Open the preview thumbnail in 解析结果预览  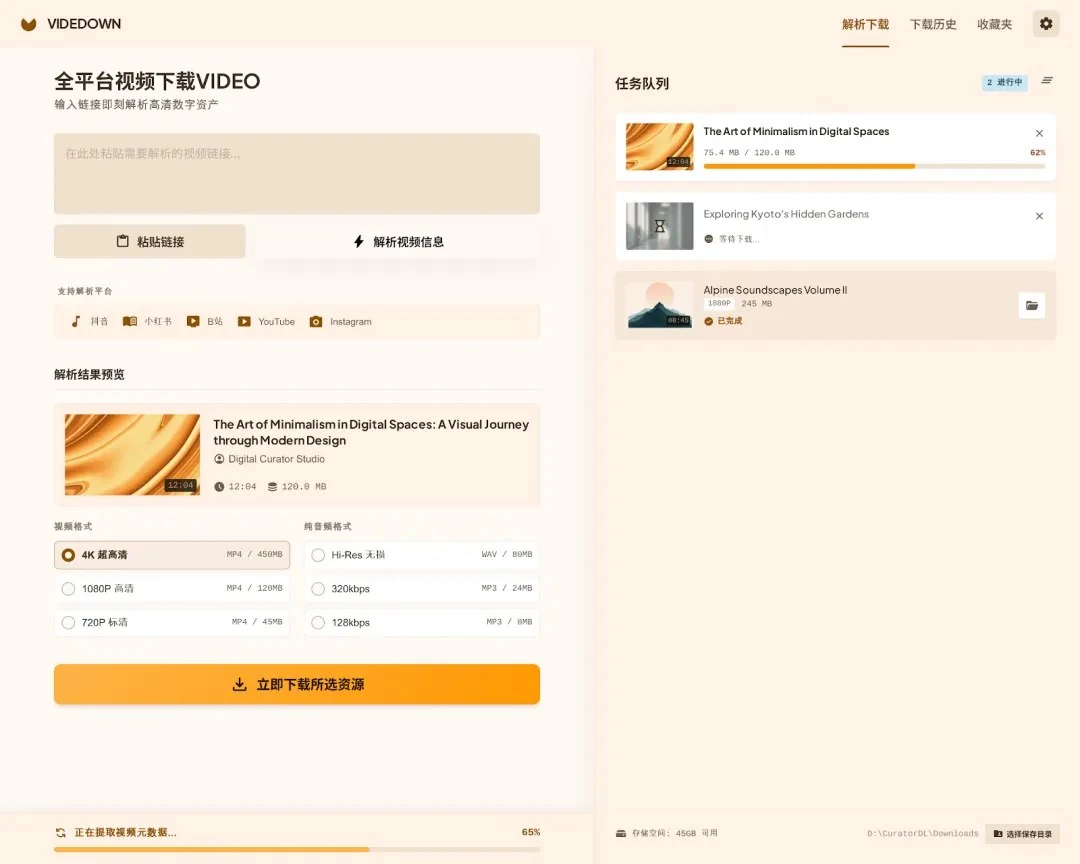(x=132, y=455)
